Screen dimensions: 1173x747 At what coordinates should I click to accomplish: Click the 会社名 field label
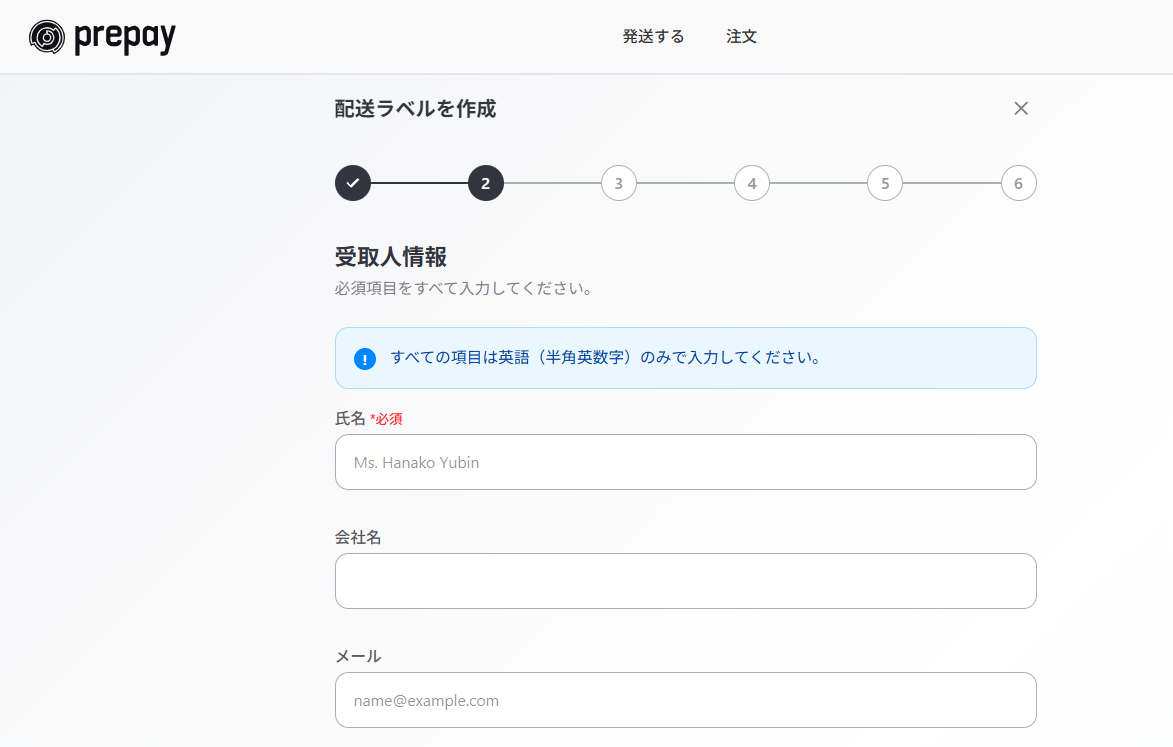[x=358, y=538]
